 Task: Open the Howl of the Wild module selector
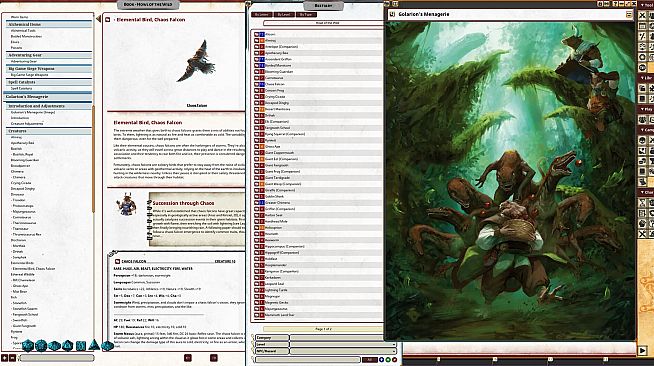pos(324,23)
